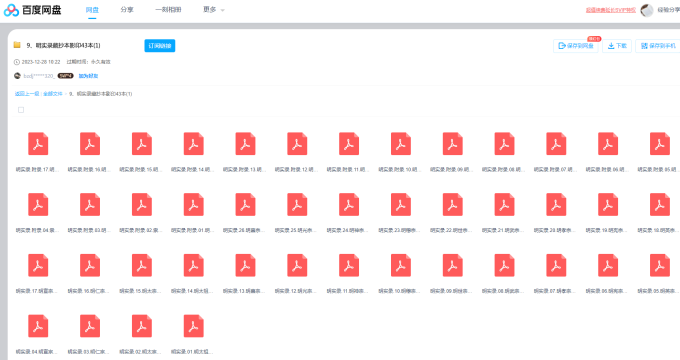Select file name text 明实录 09

pyautogui.click(x=451, y=291)
